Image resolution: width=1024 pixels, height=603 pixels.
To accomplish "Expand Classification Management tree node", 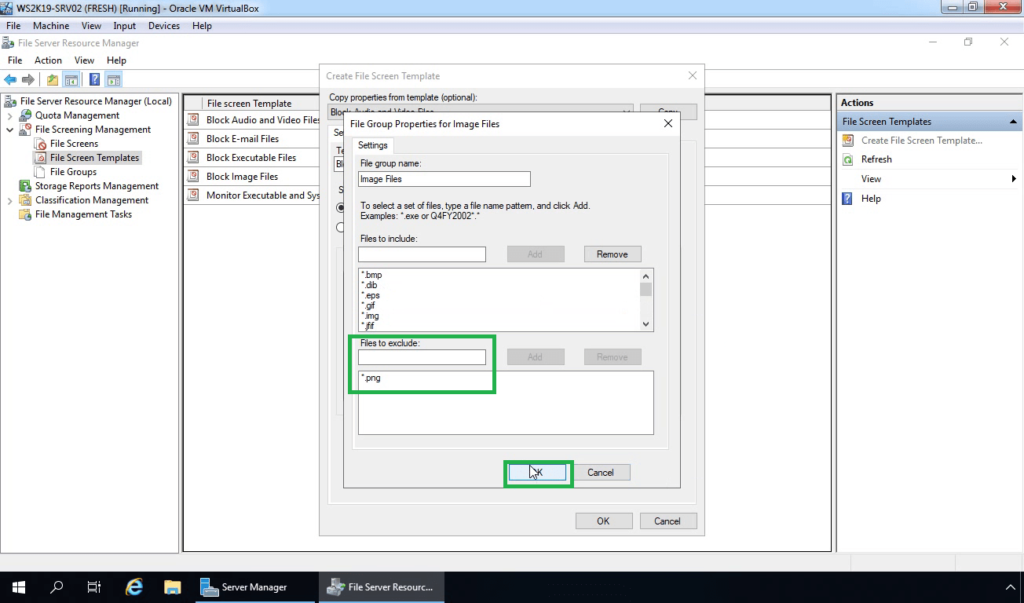I will tap(10, 201).
